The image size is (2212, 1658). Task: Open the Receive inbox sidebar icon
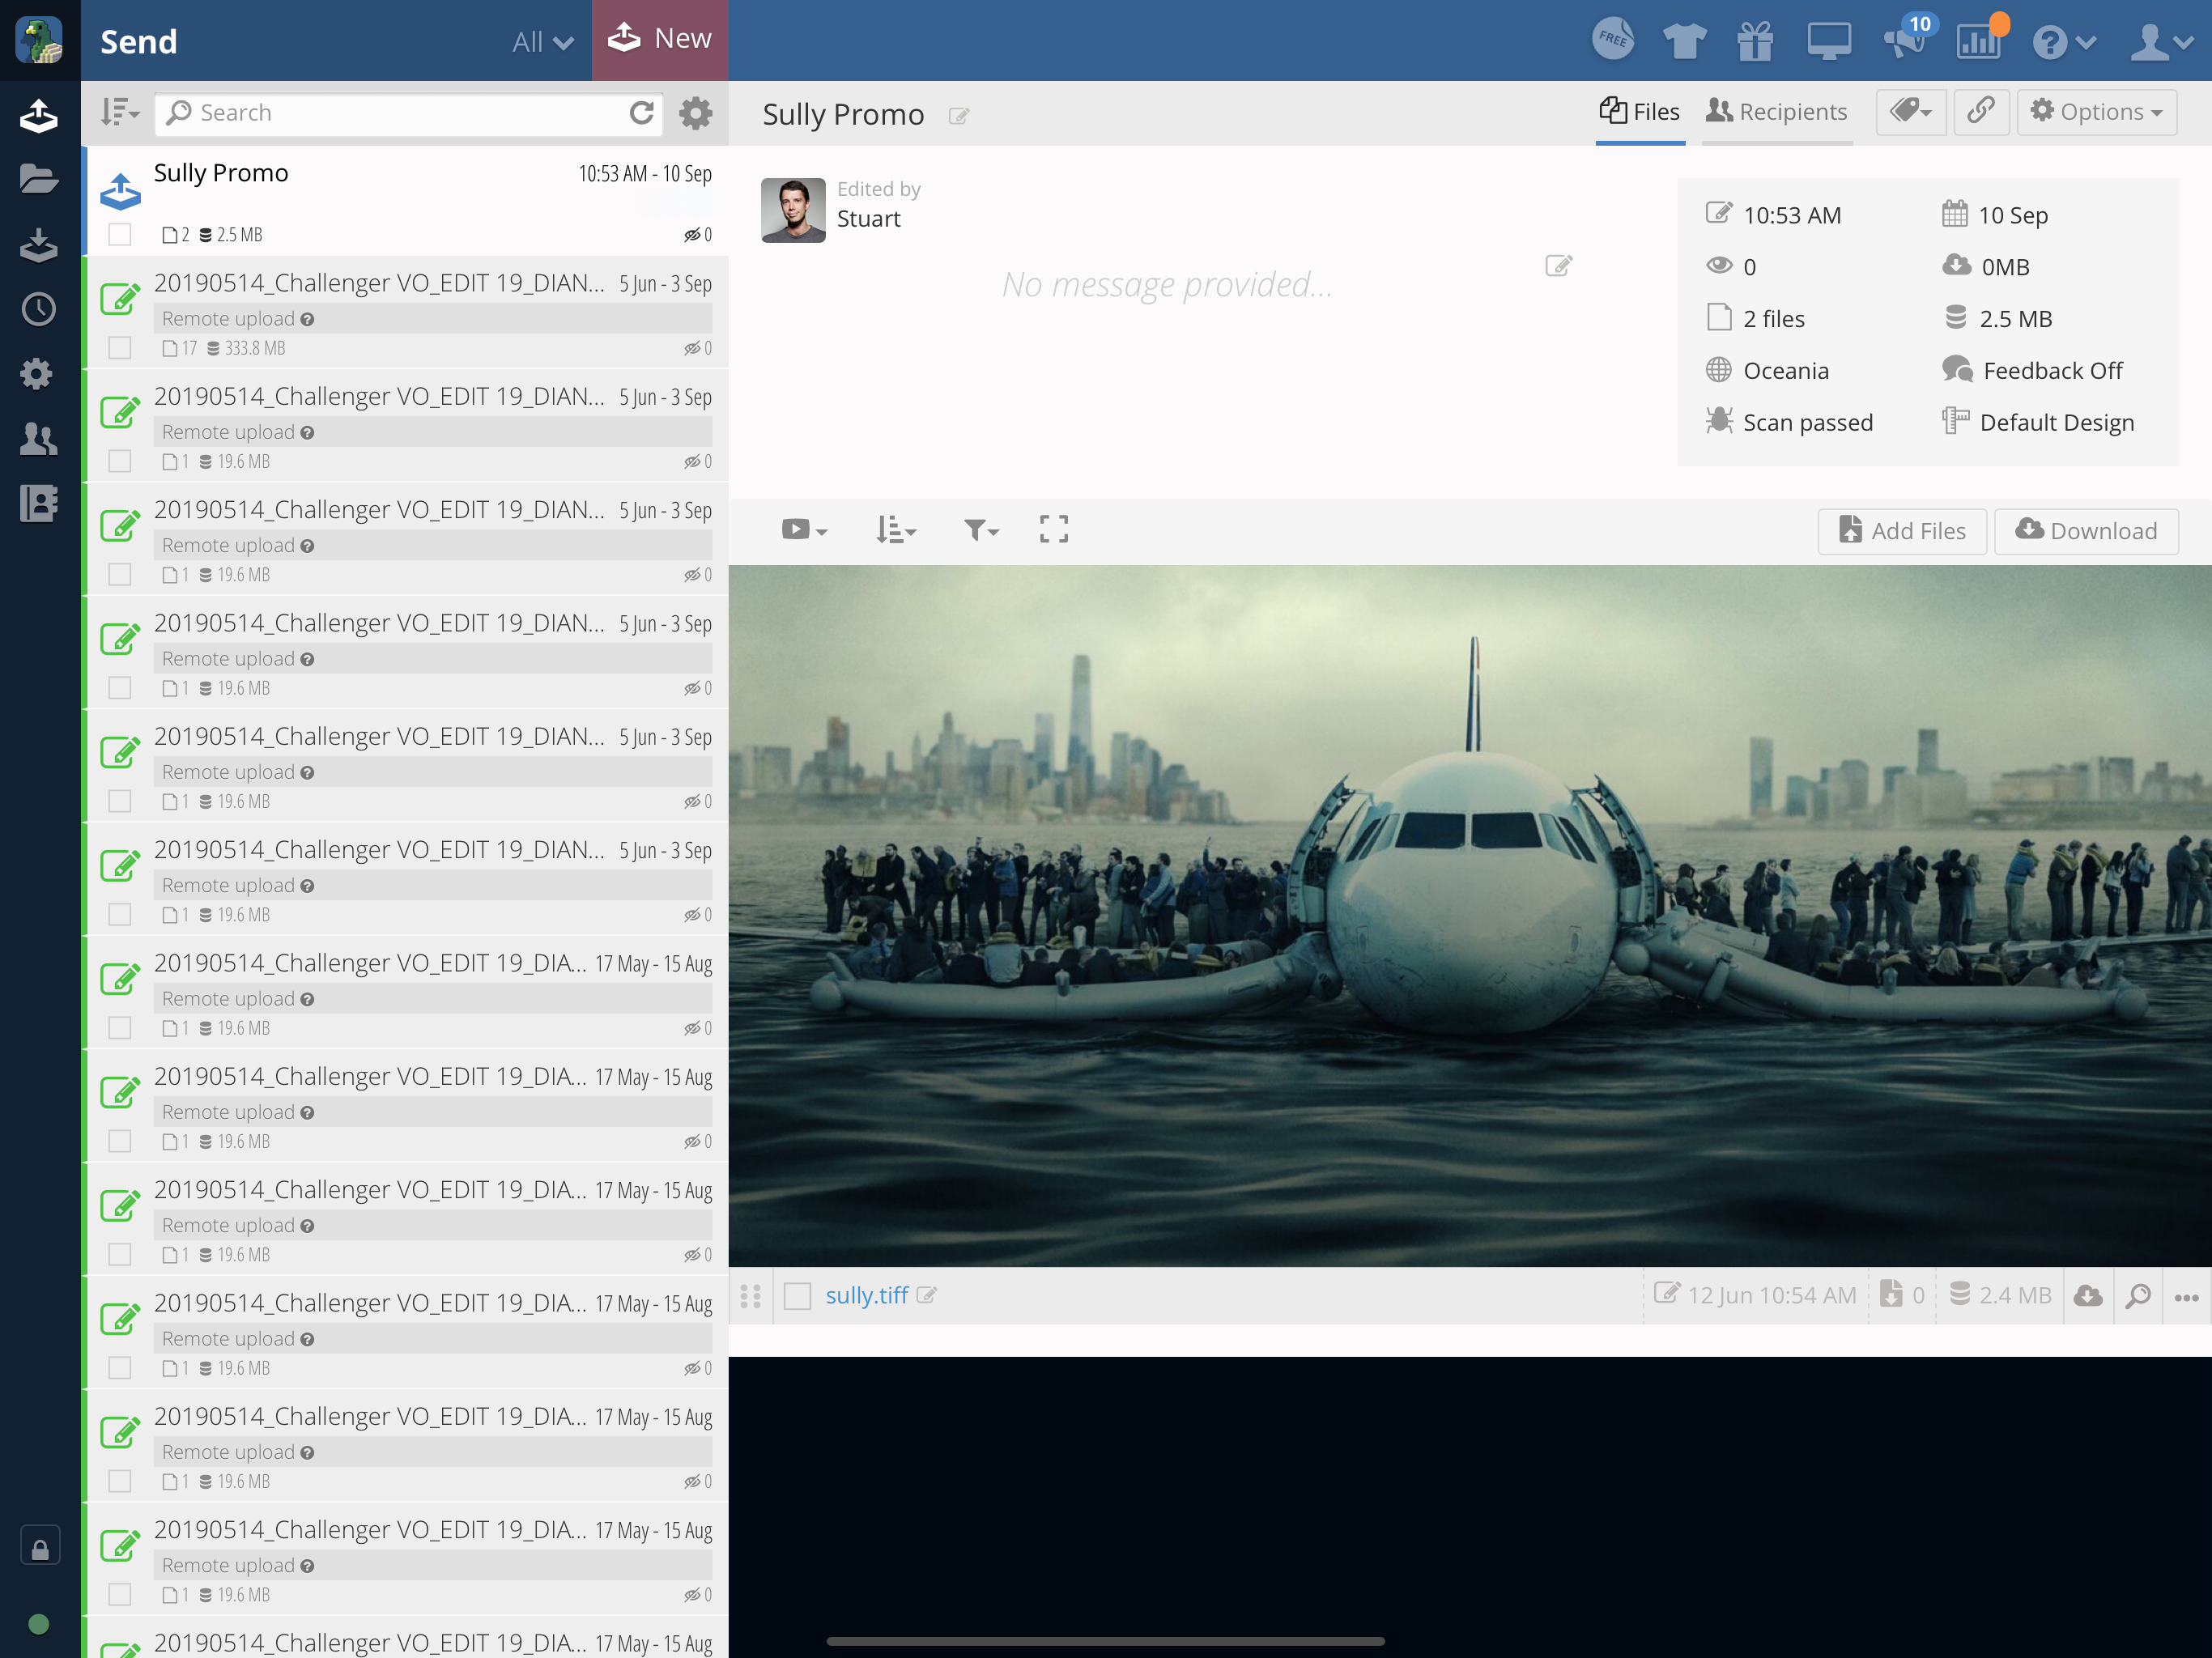coord(39,245)
